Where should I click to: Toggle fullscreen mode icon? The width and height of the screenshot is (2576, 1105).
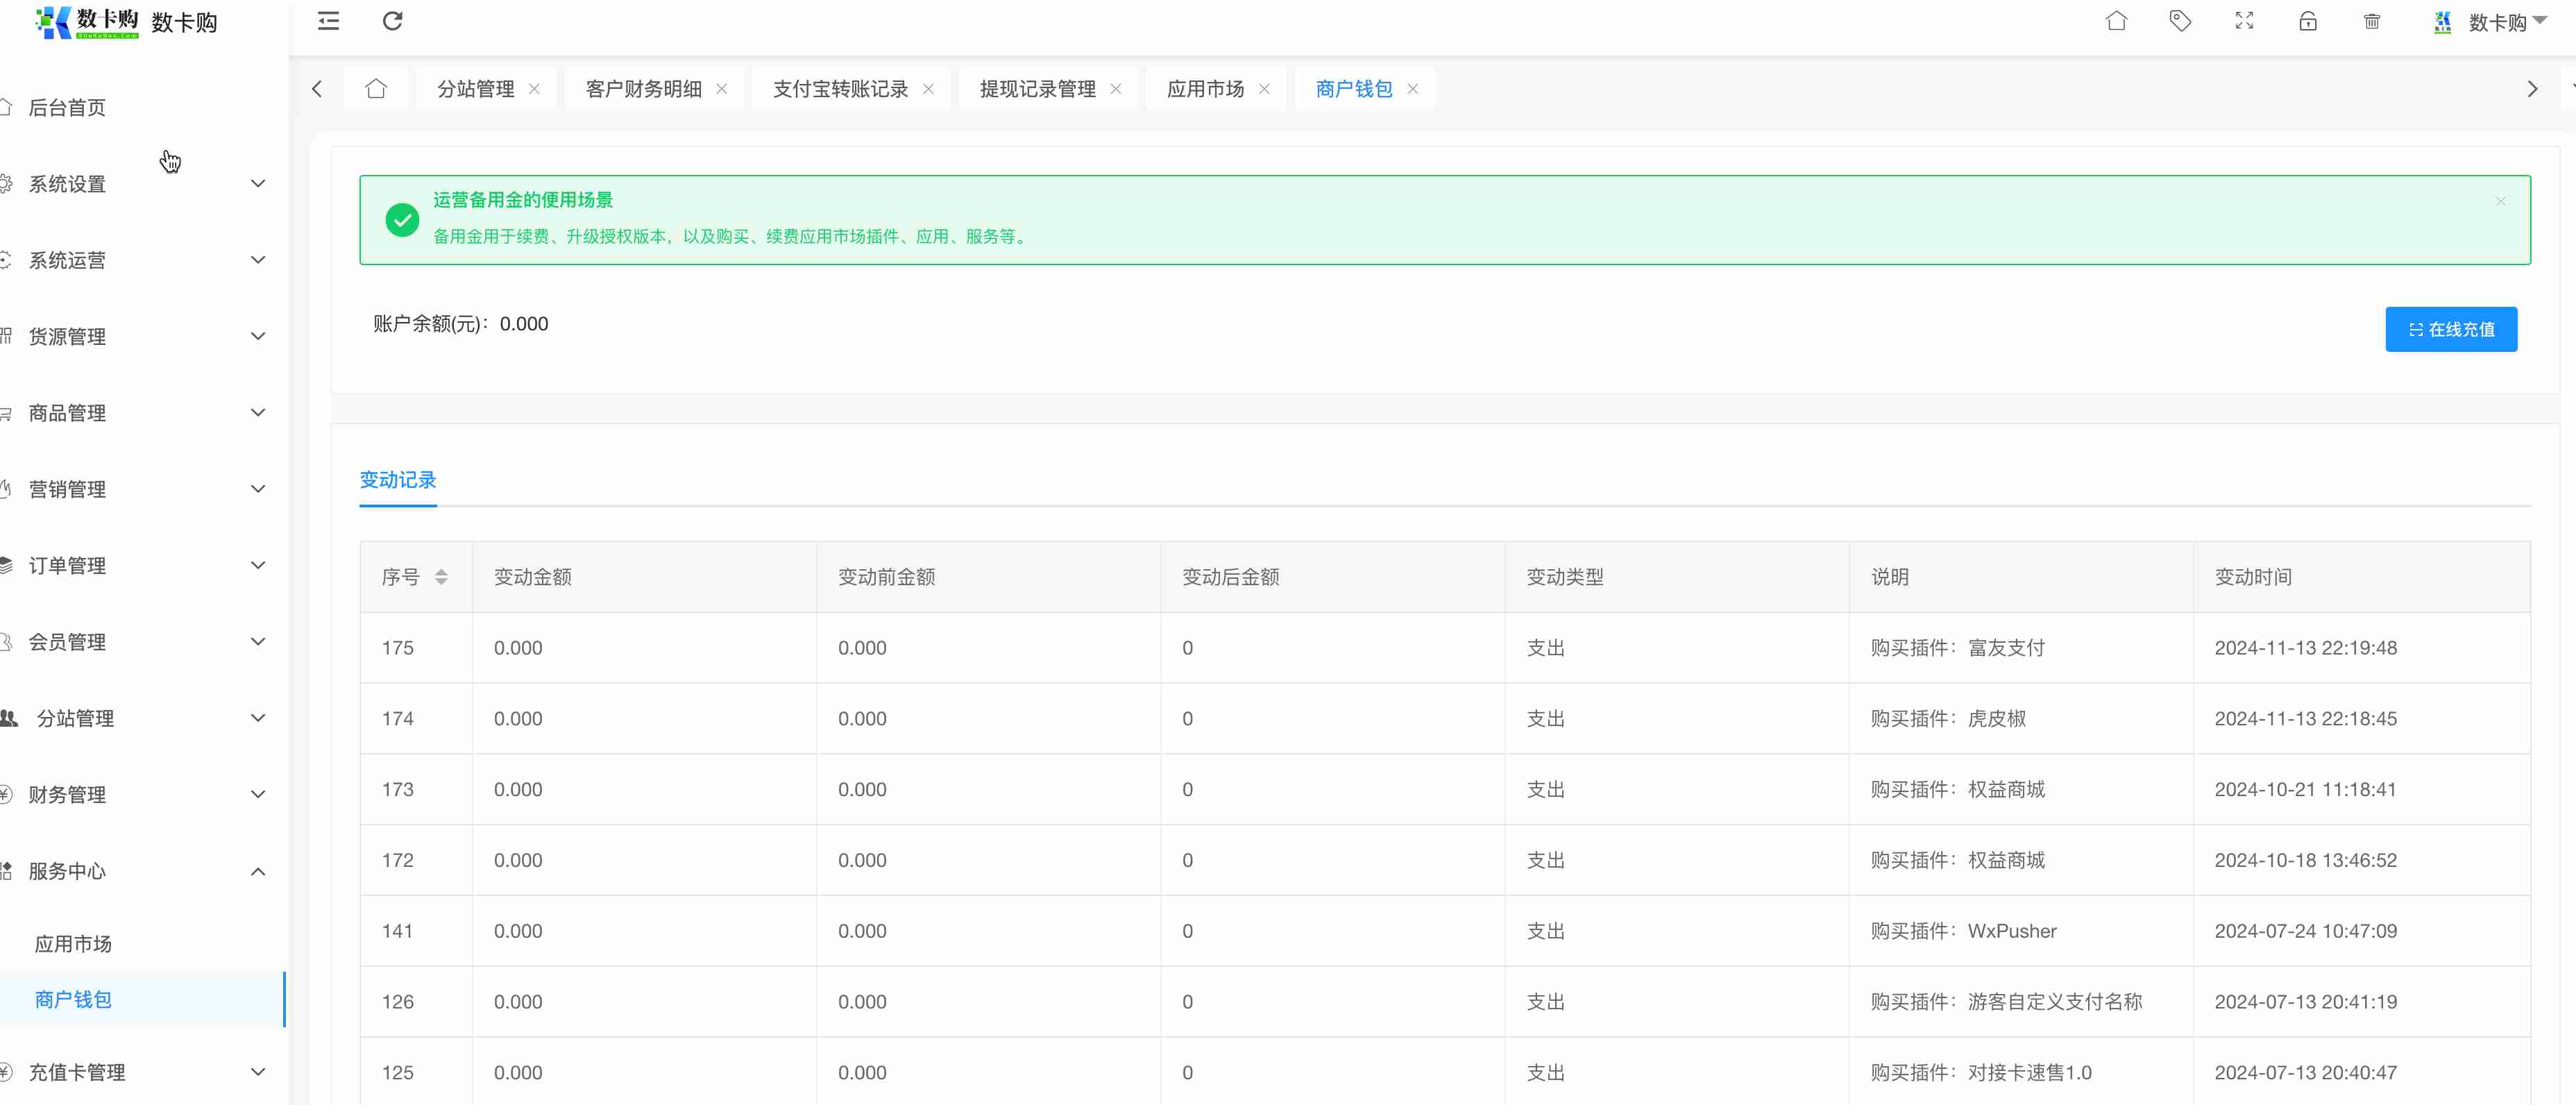coord(2244,21)
